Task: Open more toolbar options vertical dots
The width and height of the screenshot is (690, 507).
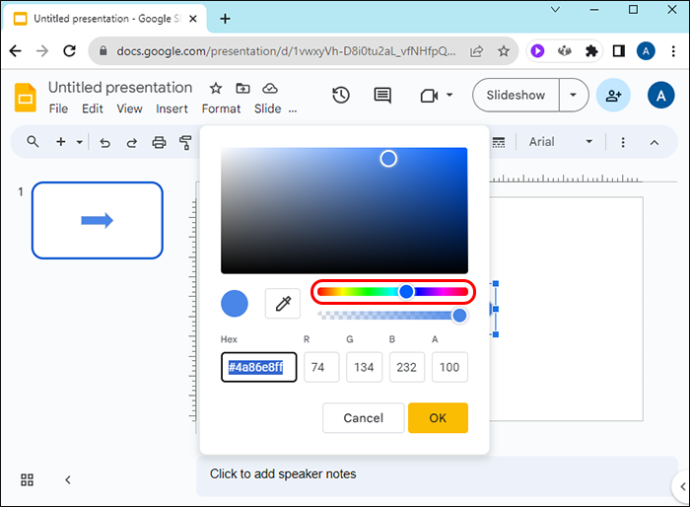Action: coord(623,142)
